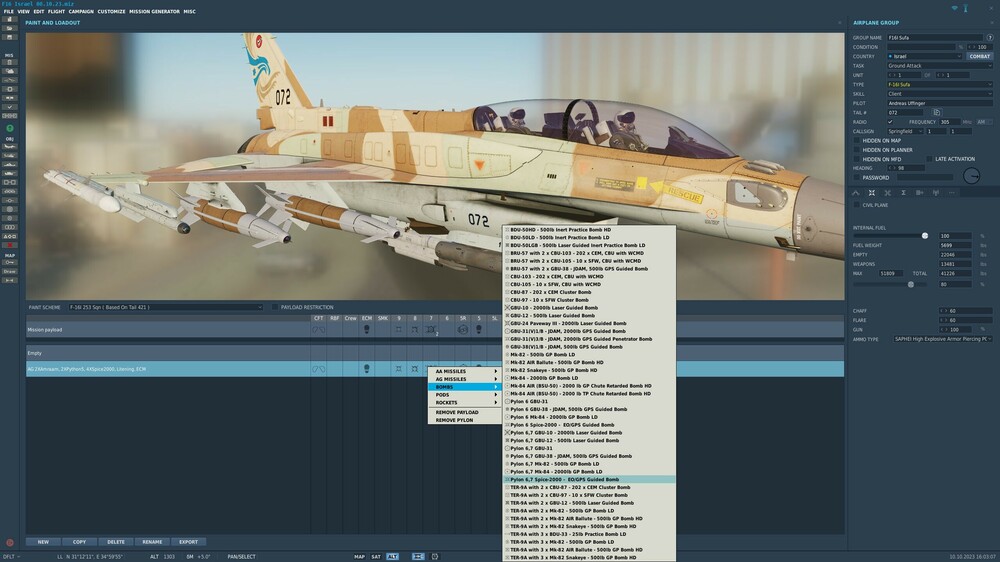Open the File menu
This screenshot has width=1000, height=562.
[x=8, y=11]
